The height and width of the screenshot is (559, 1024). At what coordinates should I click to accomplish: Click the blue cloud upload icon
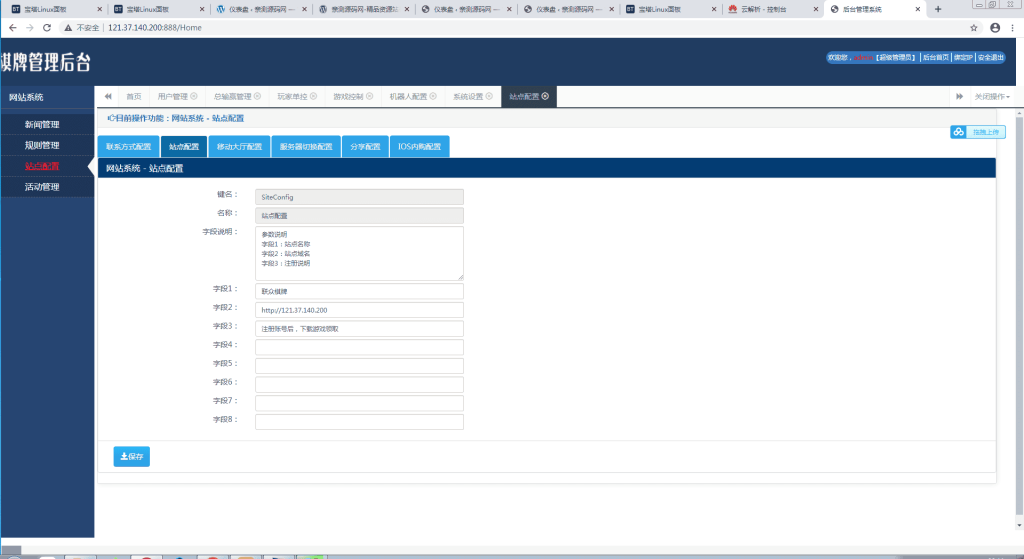click(x=959, y=132)
